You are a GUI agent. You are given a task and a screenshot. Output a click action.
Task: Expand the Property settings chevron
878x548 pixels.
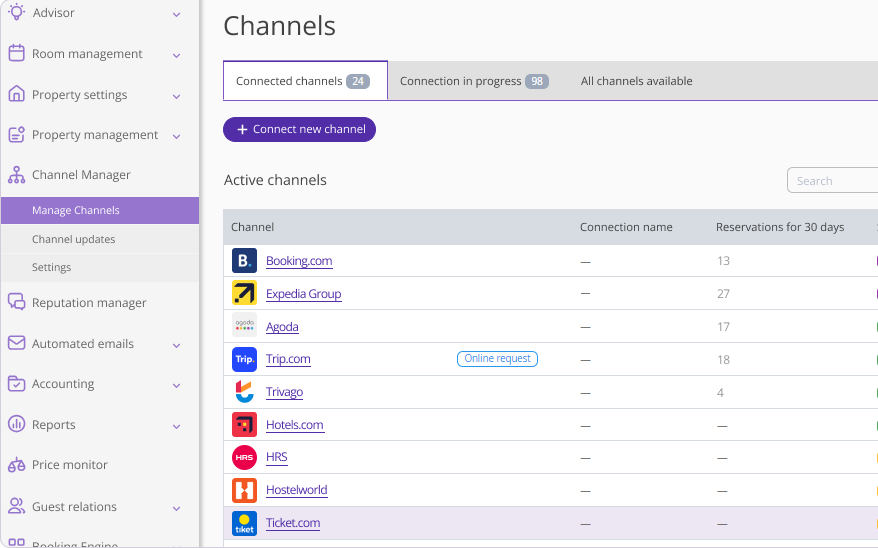coord(176,96)
